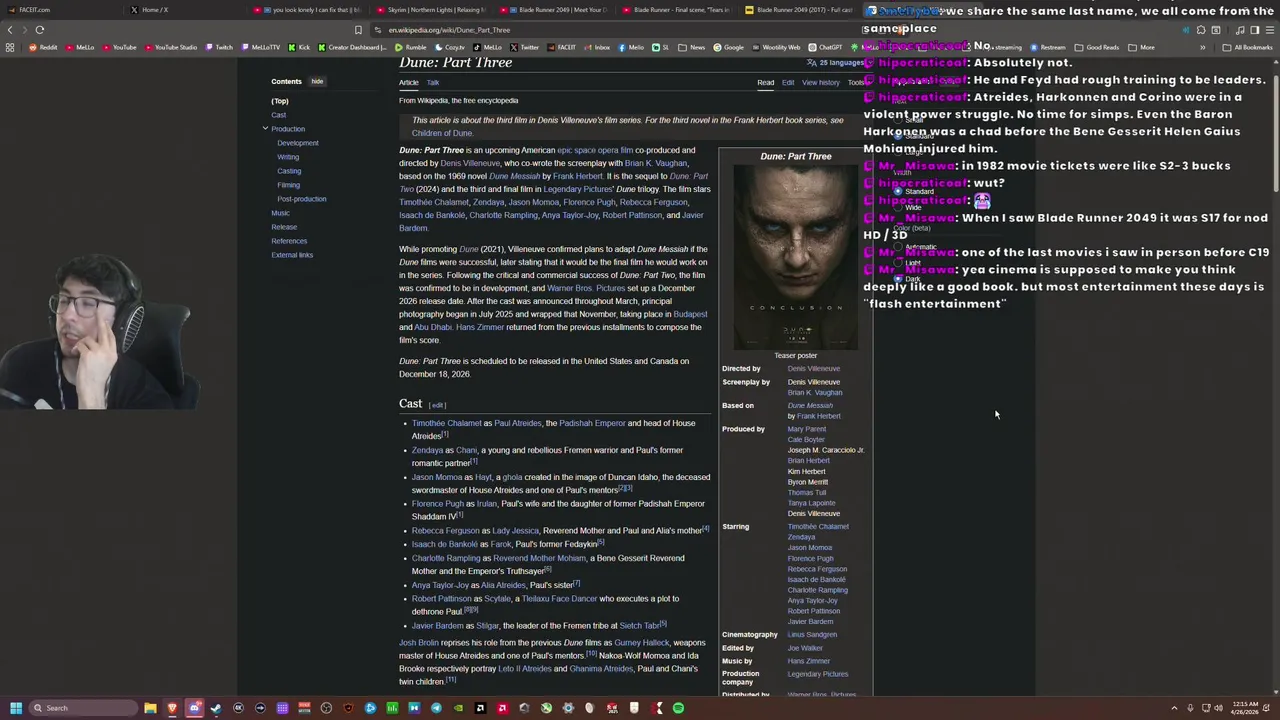Follow the Children of Dune link
Viewport: 1280px width, 720px height.
(442, 133)
